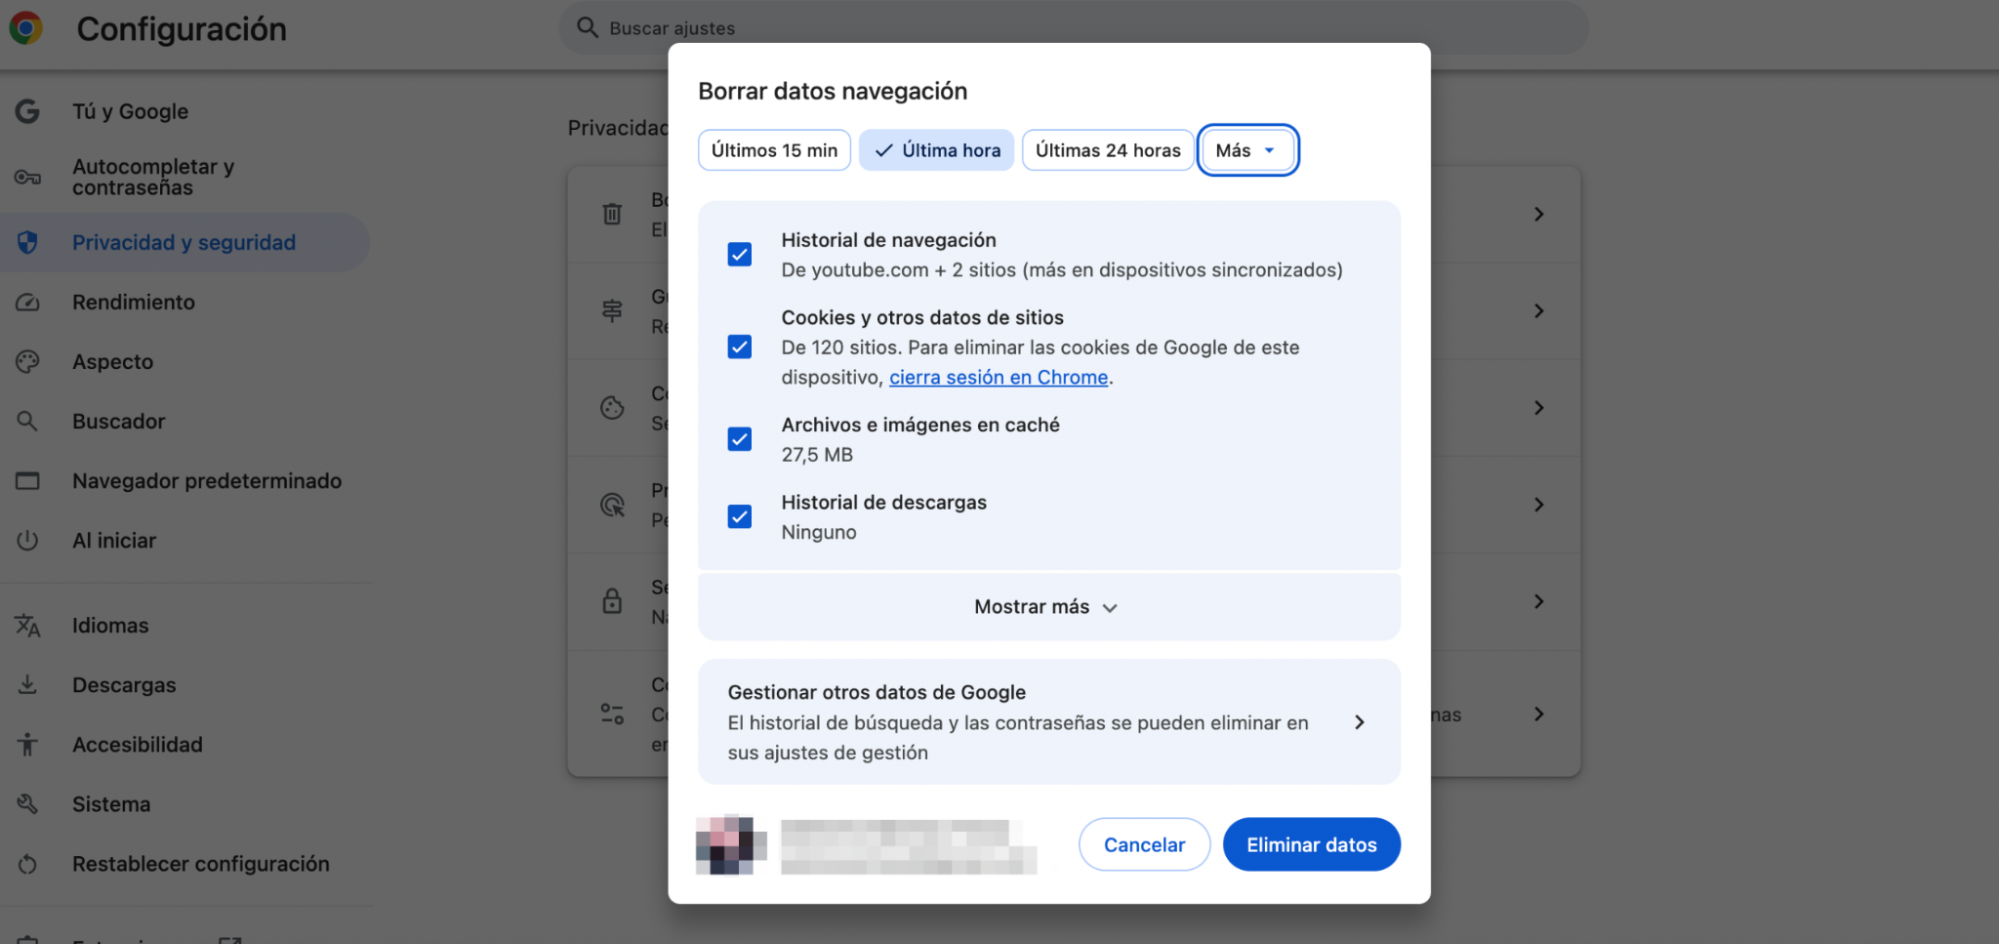1999x944 pixels.
Task: Click the Borrar datos navegación dialog title
Action: pos(833,91)
